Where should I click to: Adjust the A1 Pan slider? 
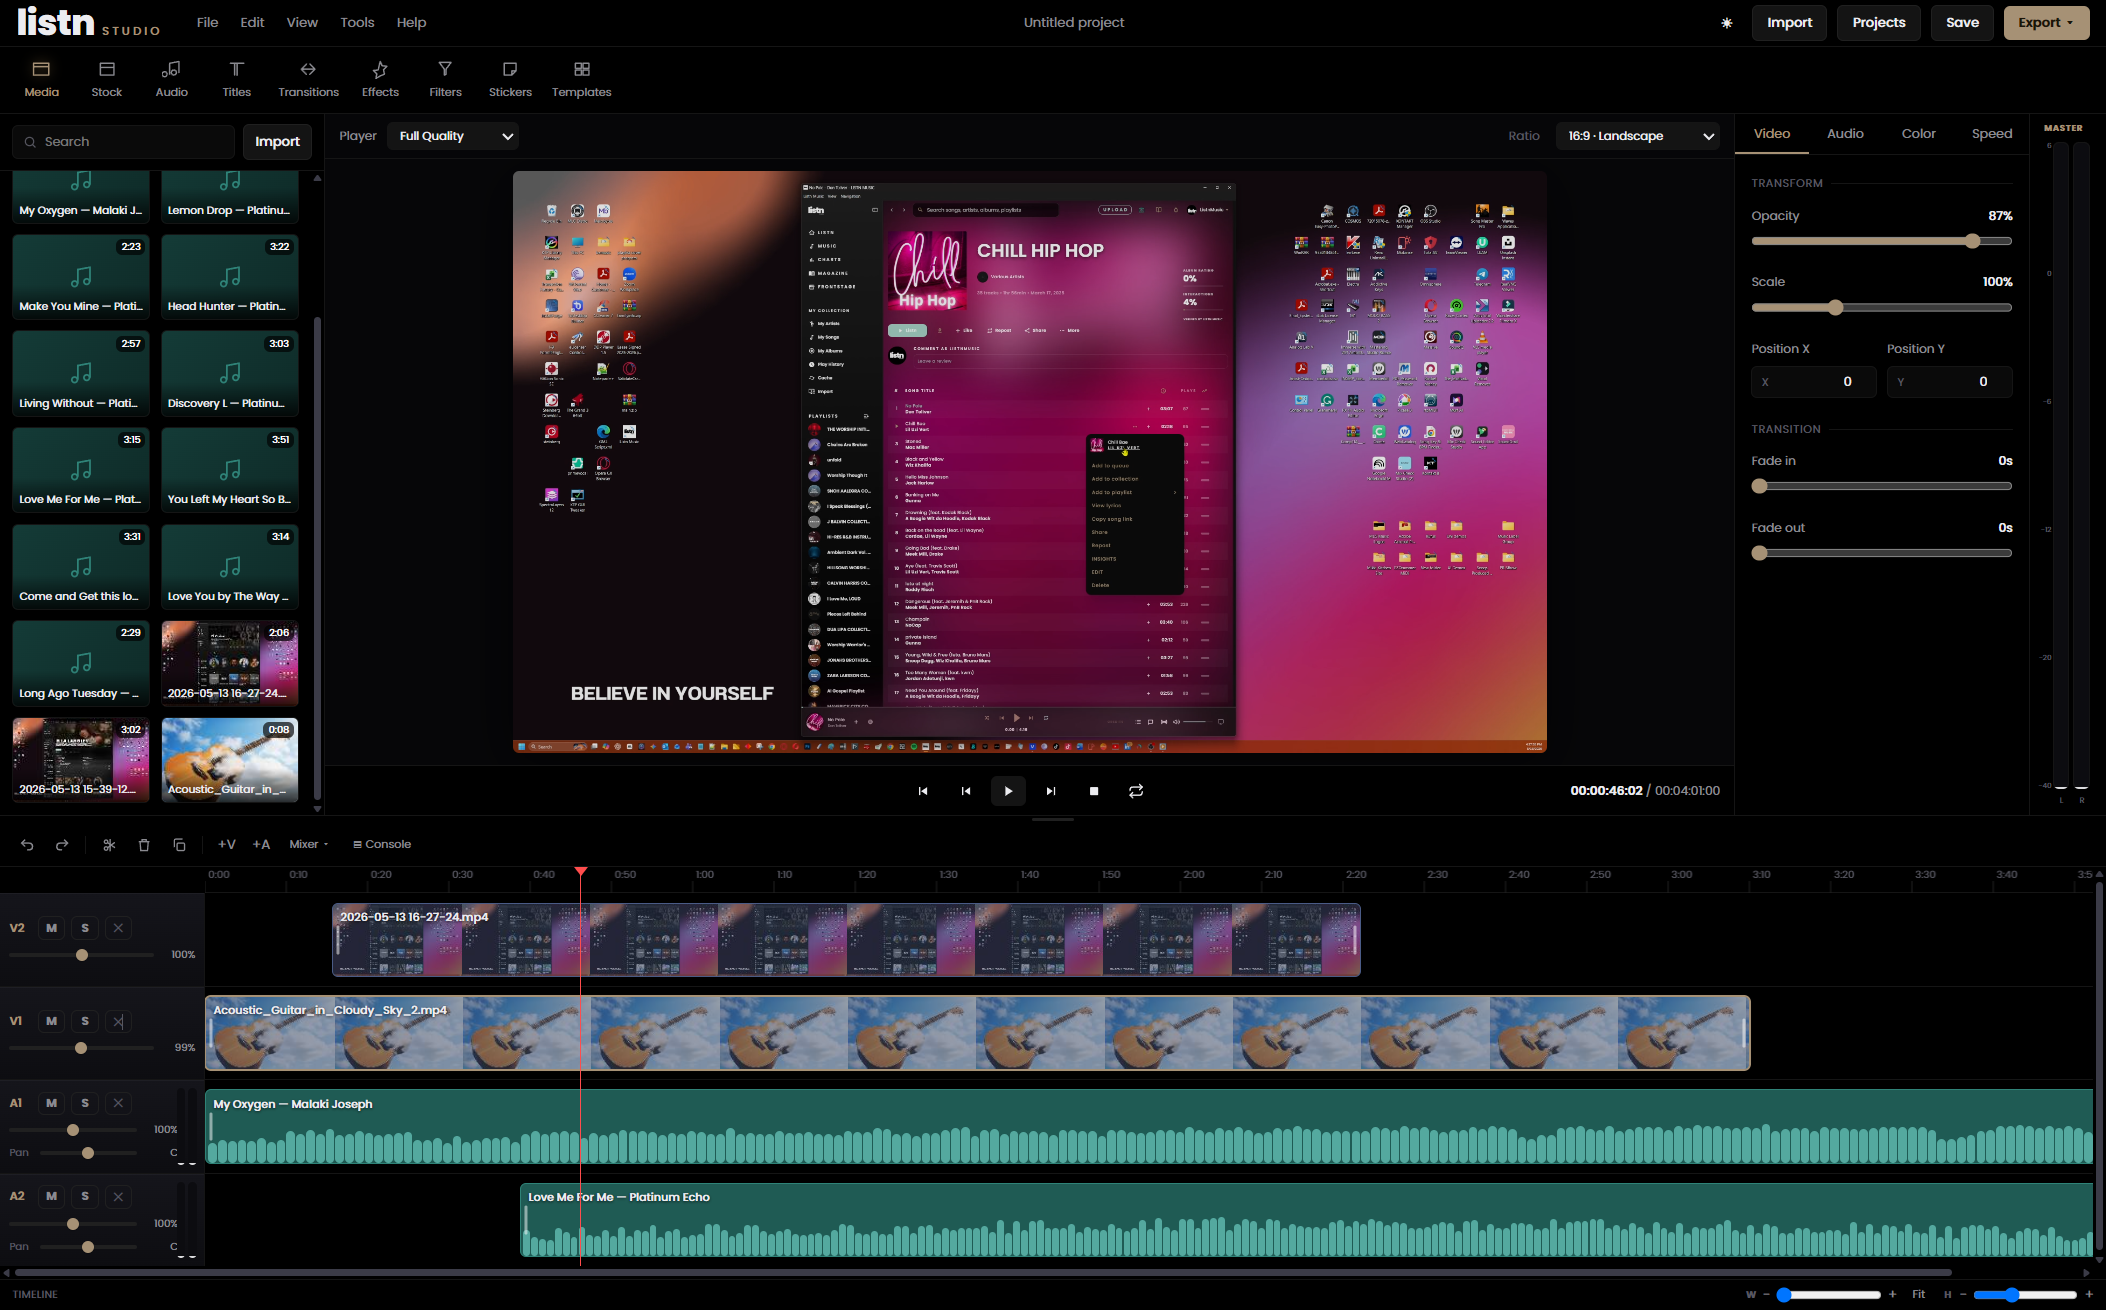point(88,1153)
